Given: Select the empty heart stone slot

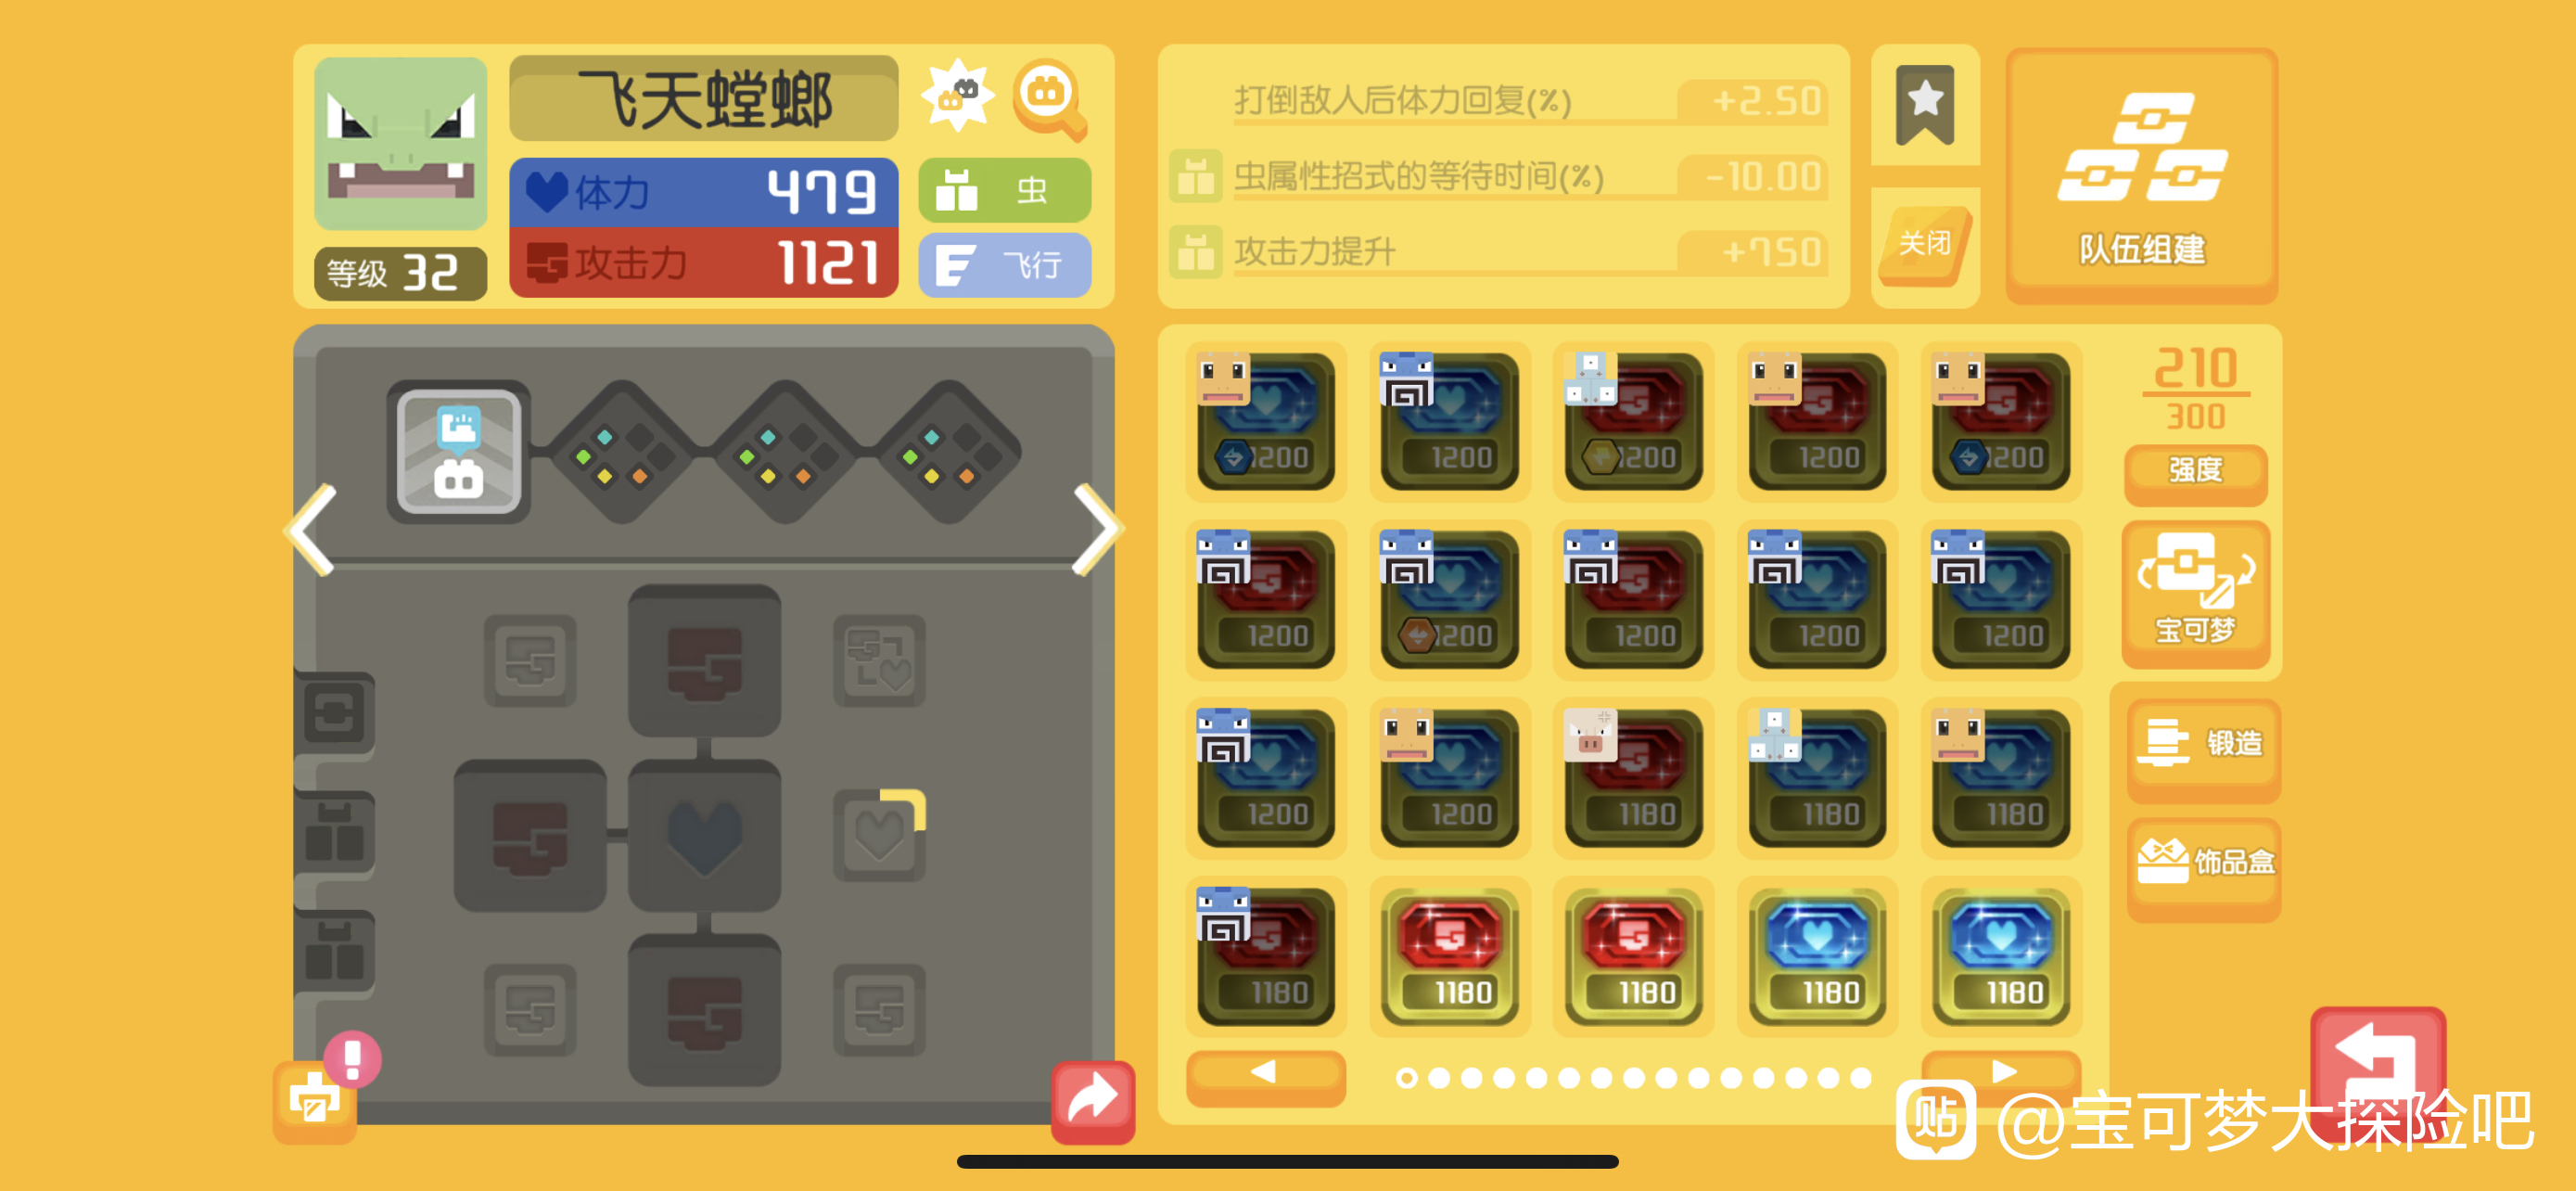Looking at the screenshot, I should pyautogui.click(x=879, y=834).
